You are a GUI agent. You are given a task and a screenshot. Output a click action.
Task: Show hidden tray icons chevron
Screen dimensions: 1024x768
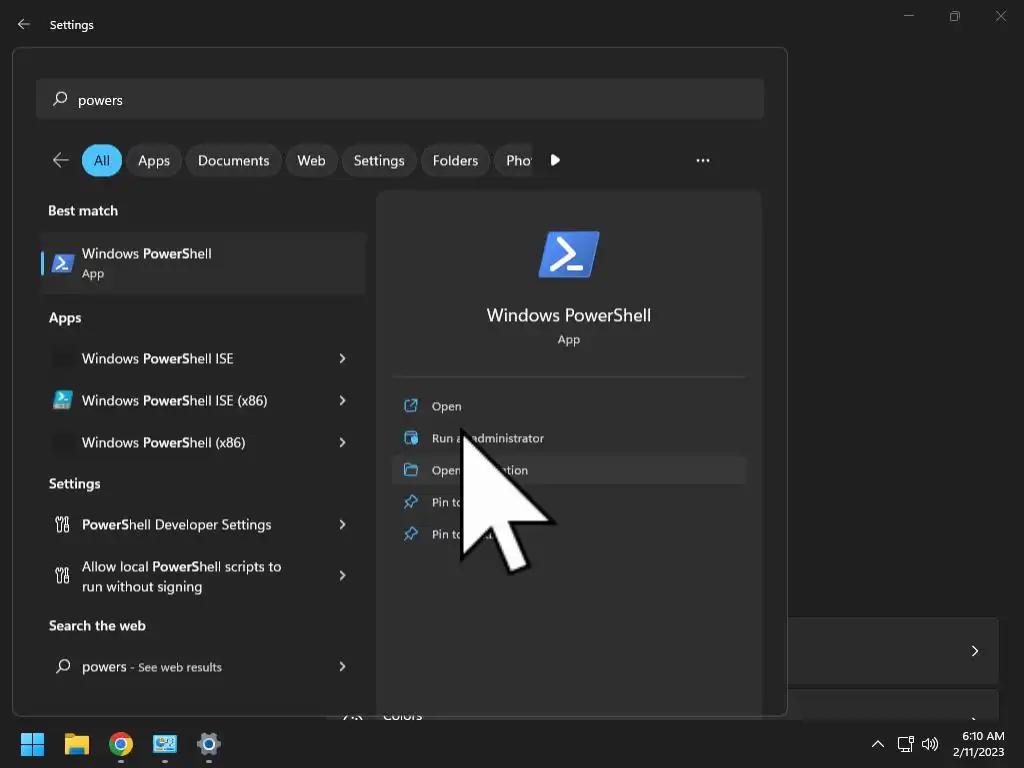[878, 744]
